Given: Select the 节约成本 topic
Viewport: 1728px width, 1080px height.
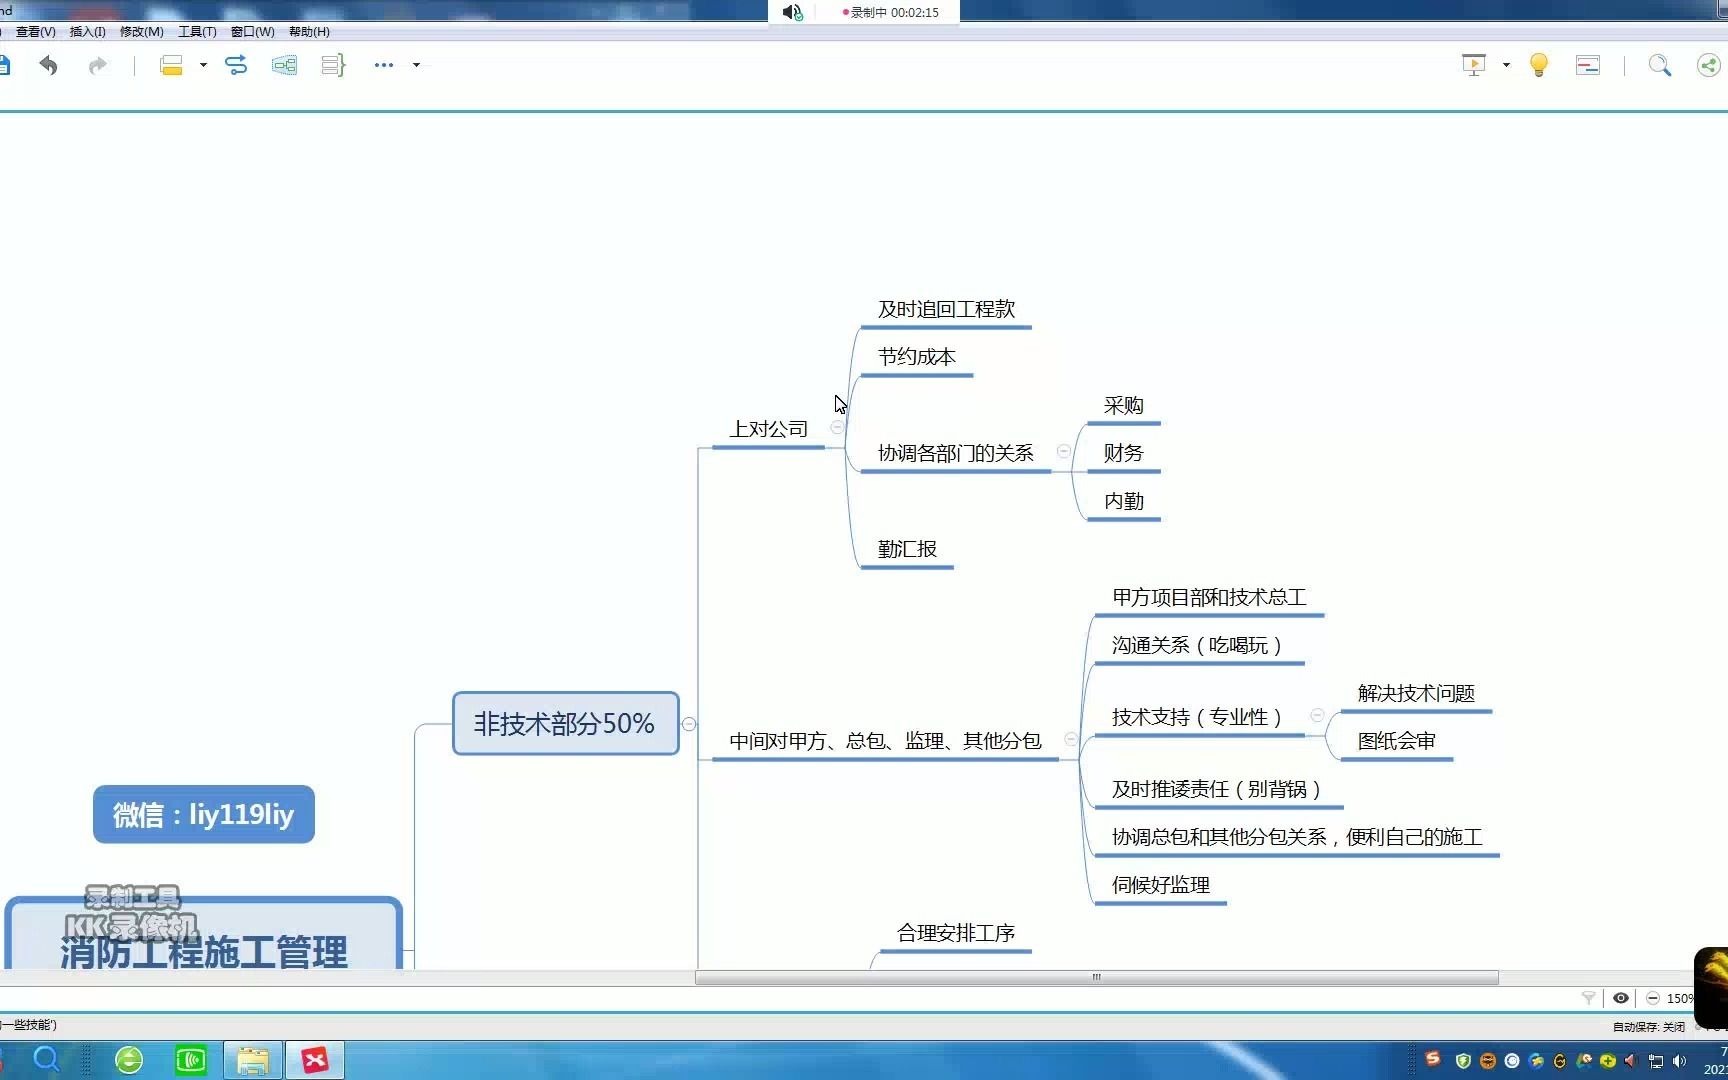Looking at the screenshot, I should pyautogui.click(x=916, y=357).
